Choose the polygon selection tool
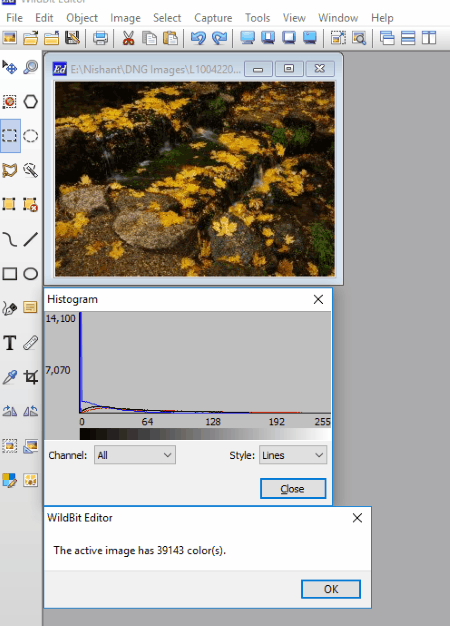The width and height of the screenshot is (450, 626). pos(31,101)
